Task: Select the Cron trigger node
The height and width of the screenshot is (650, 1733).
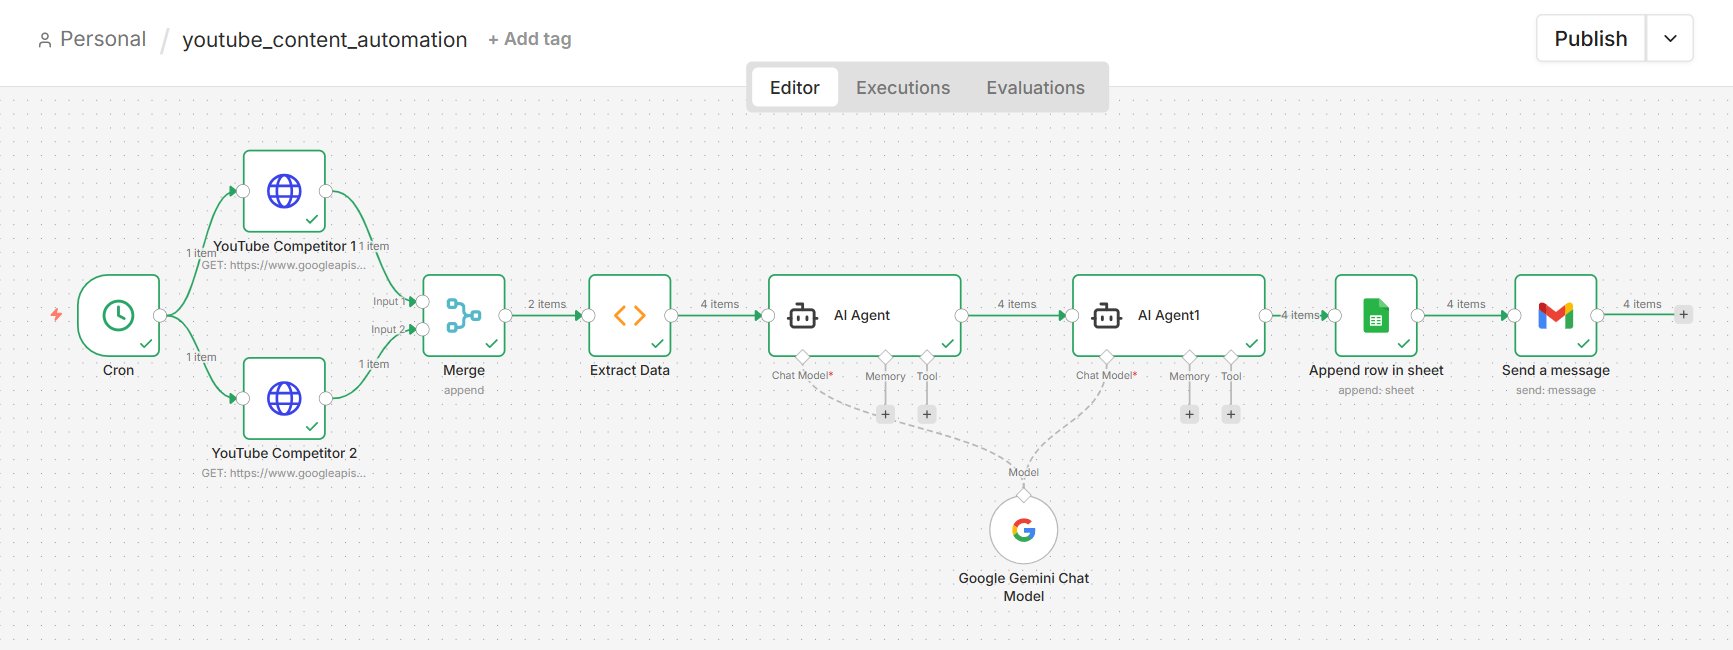Action: click(x=118, y=315)
